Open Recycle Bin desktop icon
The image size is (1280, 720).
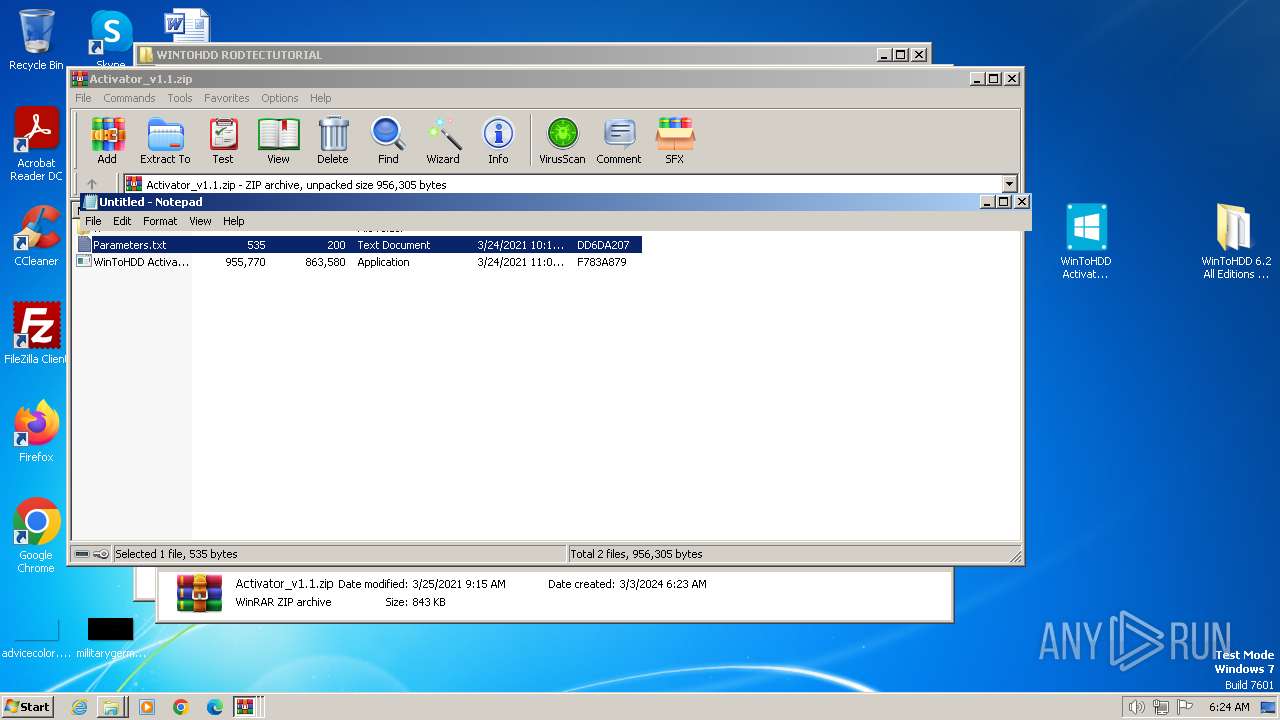[36, 40]
